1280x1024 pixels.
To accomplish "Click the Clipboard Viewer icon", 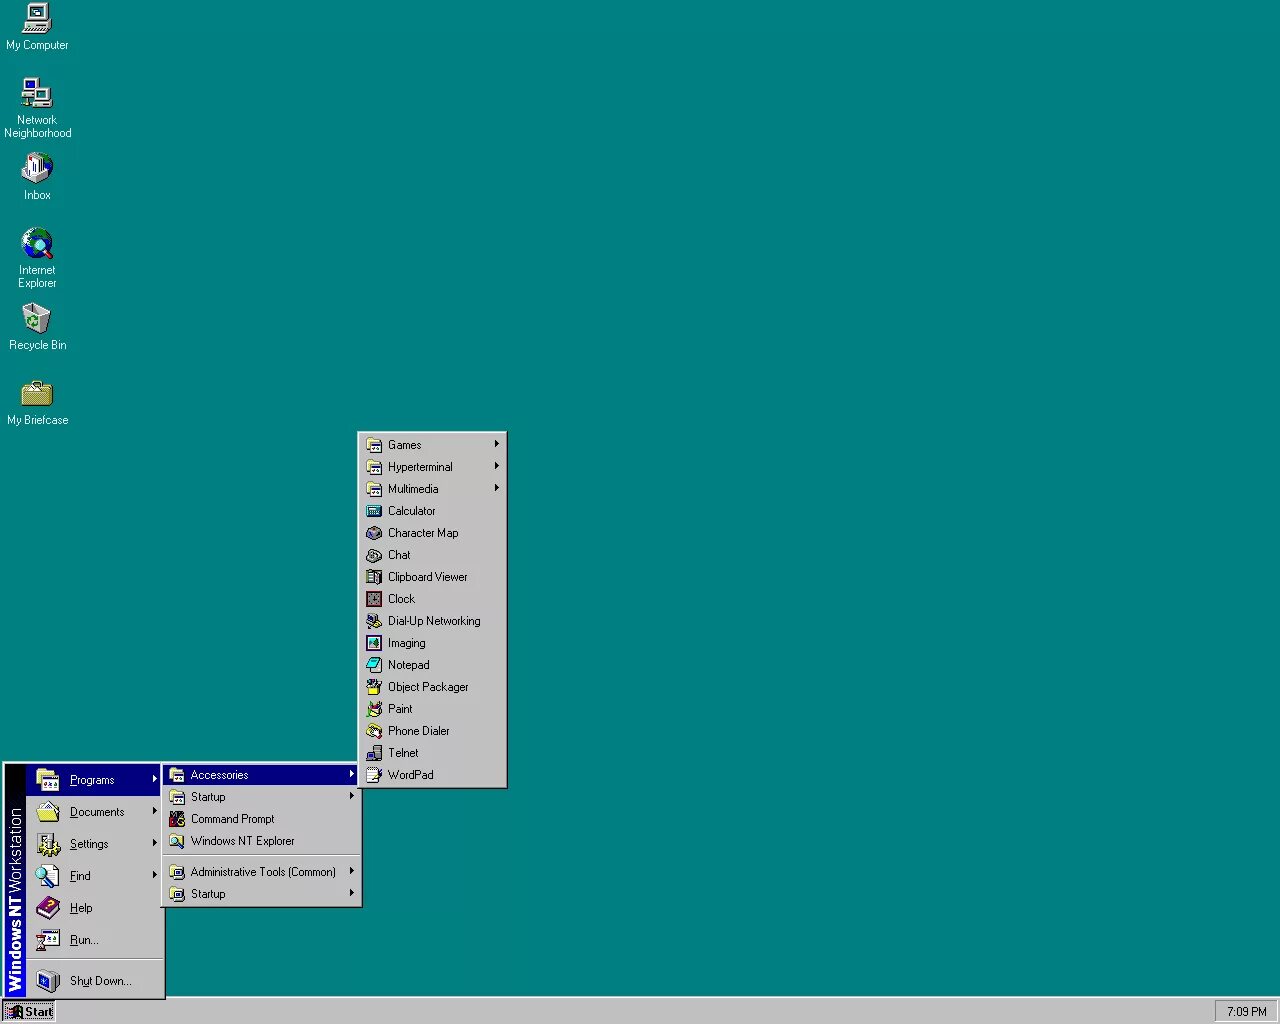I will (374, 577).
